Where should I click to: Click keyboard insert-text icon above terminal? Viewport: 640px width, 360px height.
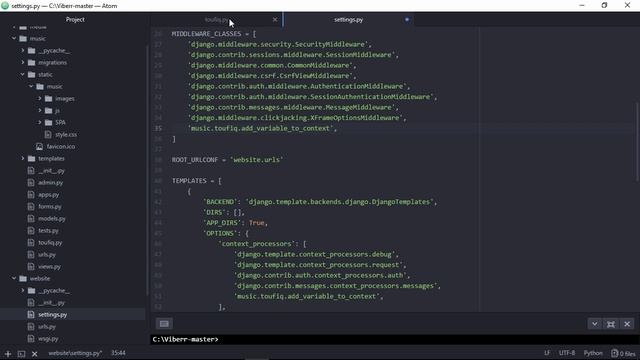click(x=164, y=324)
